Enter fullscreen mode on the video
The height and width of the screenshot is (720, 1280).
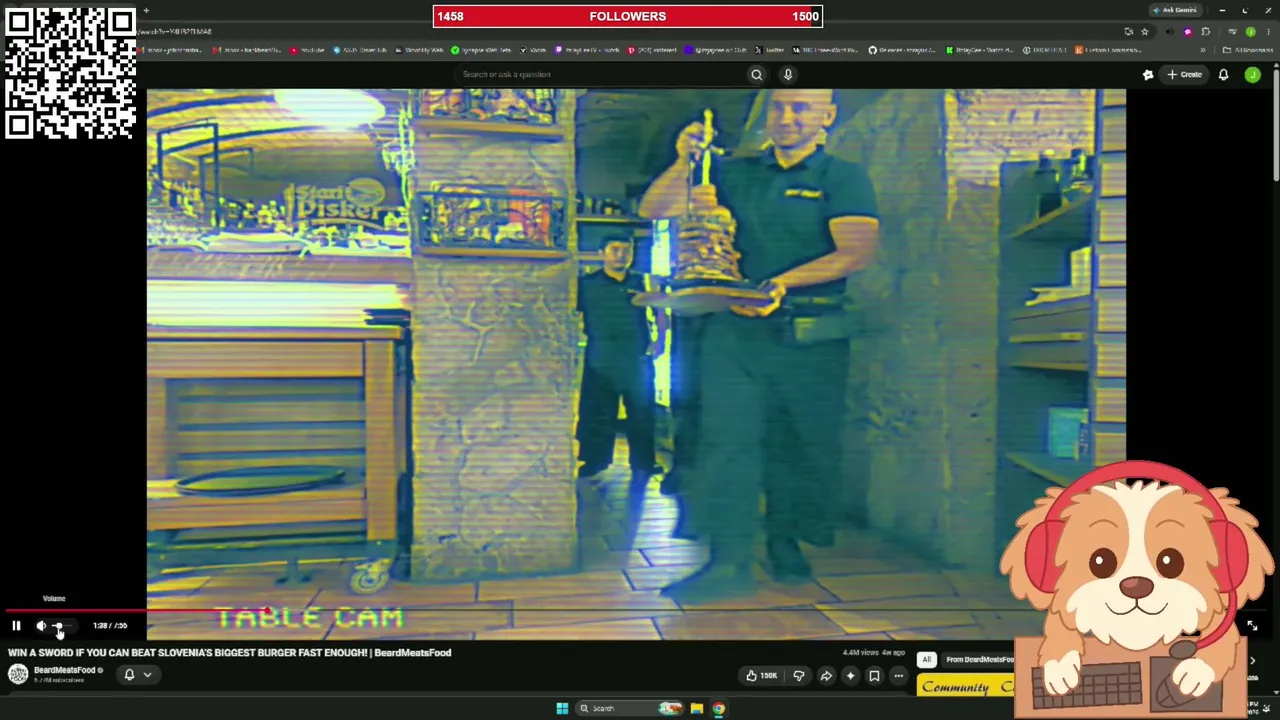point(1252,626)
